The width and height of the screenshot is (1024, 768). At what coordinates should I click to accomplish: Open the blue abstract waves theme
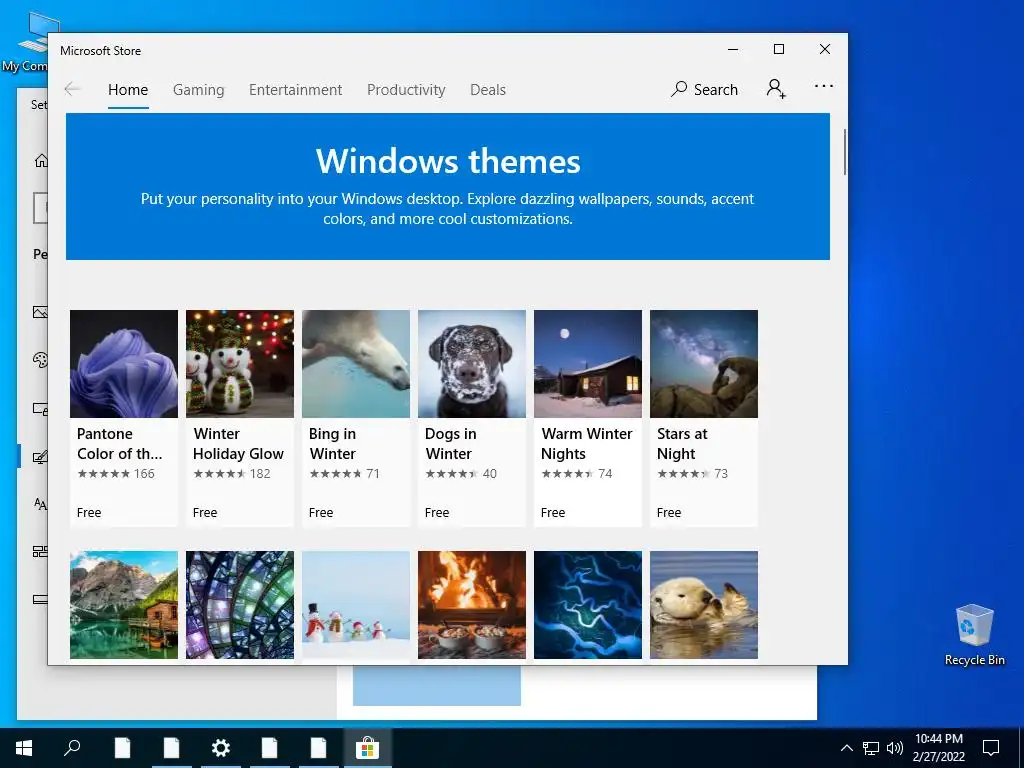[x=588, y=605]
